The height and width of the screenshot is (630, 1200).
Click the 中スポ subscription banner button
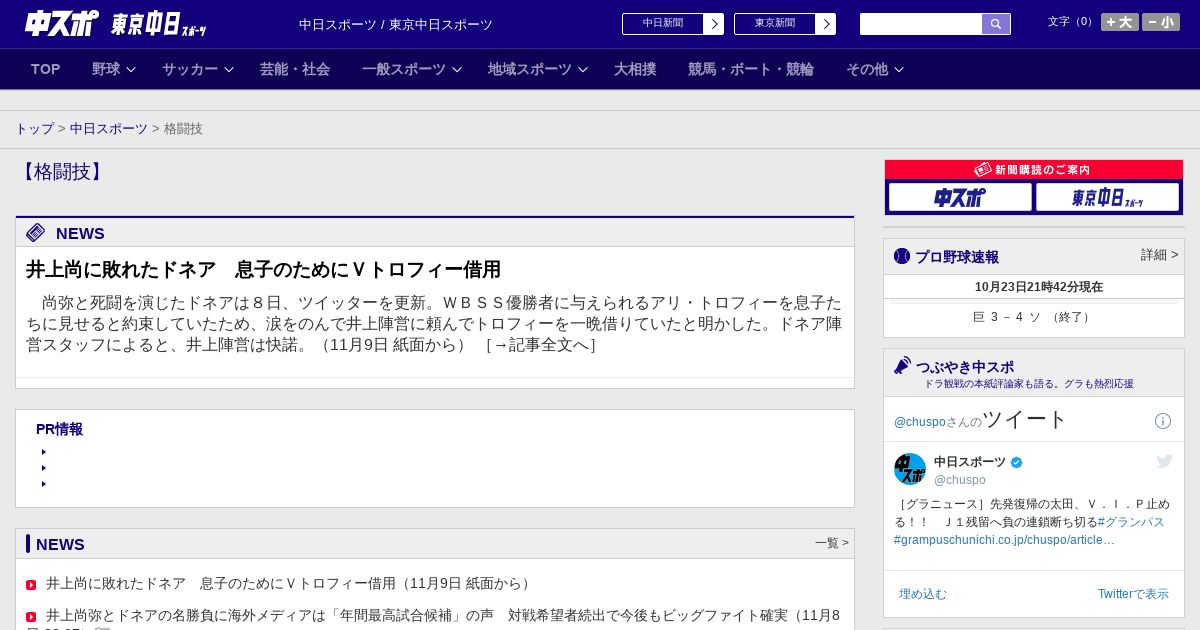960,197
